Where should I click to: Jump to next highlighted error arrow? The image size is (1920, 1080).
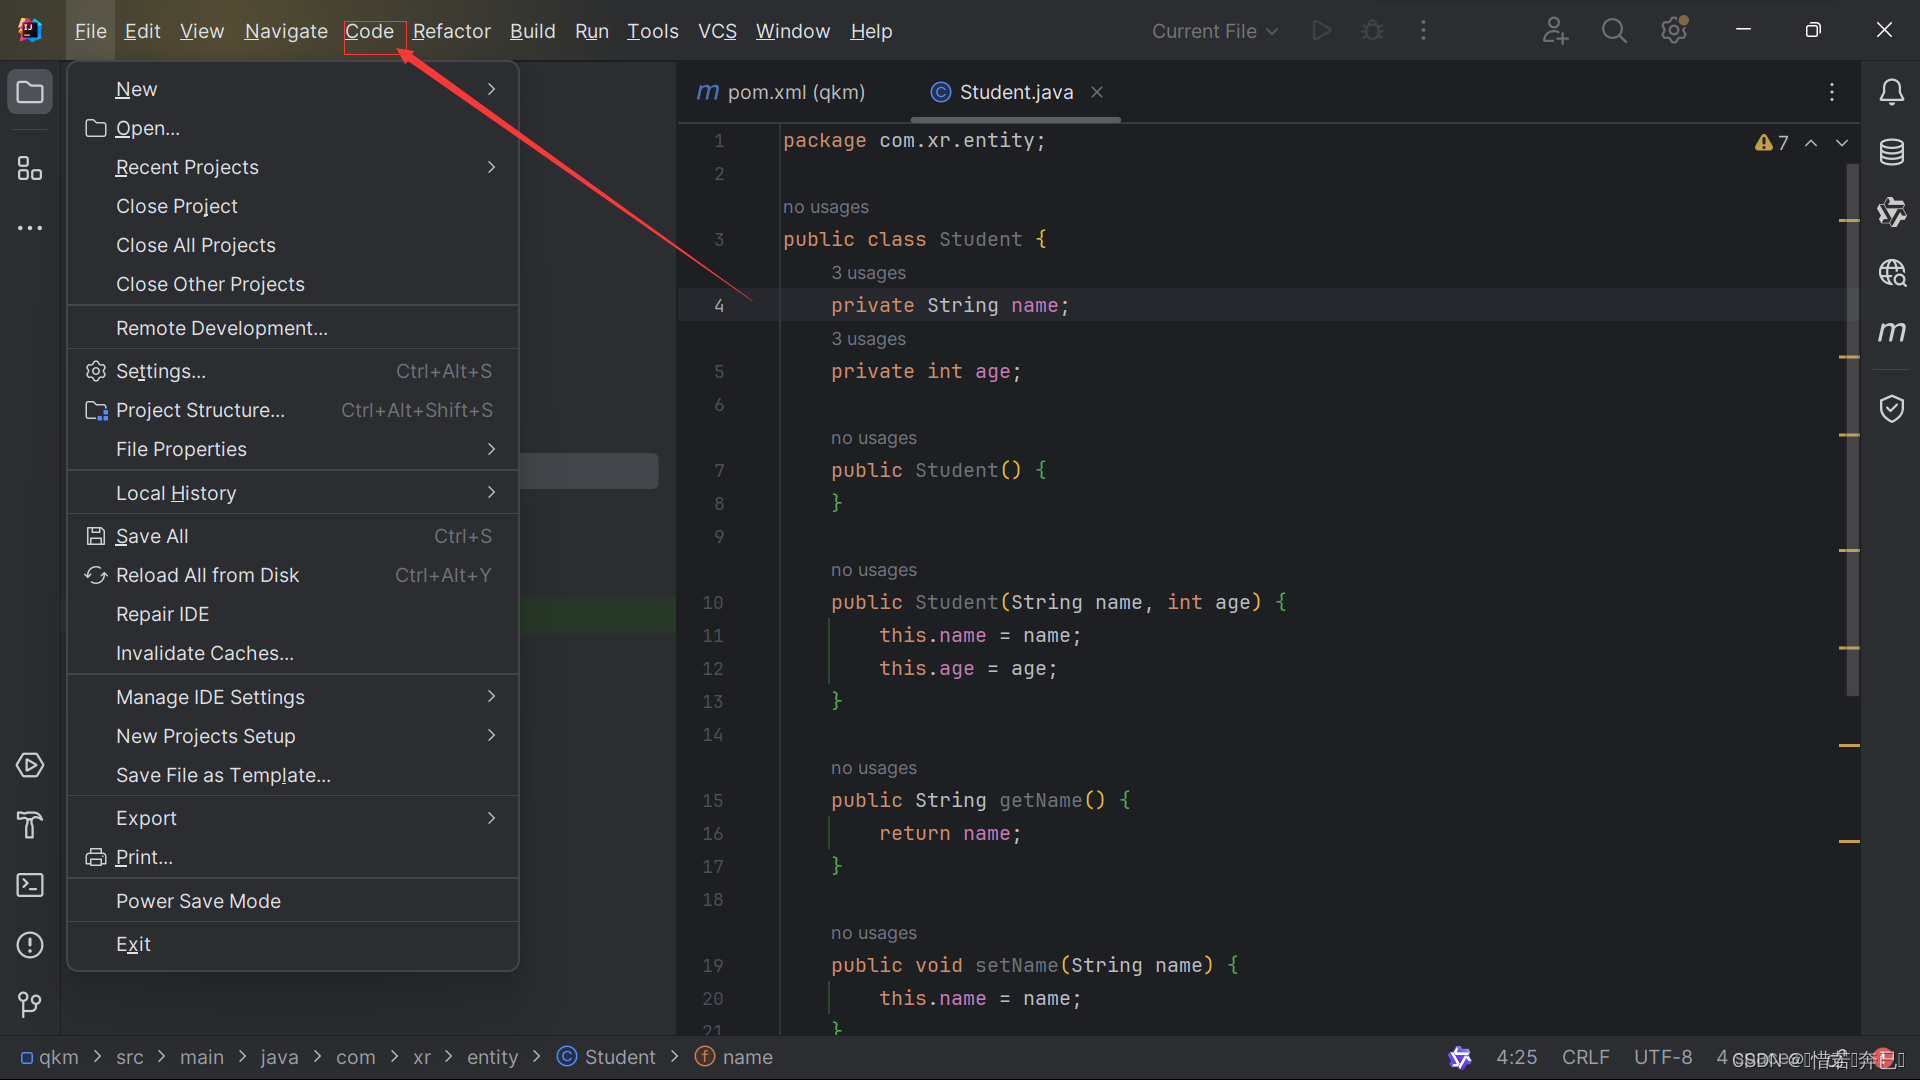(1842, 143)
